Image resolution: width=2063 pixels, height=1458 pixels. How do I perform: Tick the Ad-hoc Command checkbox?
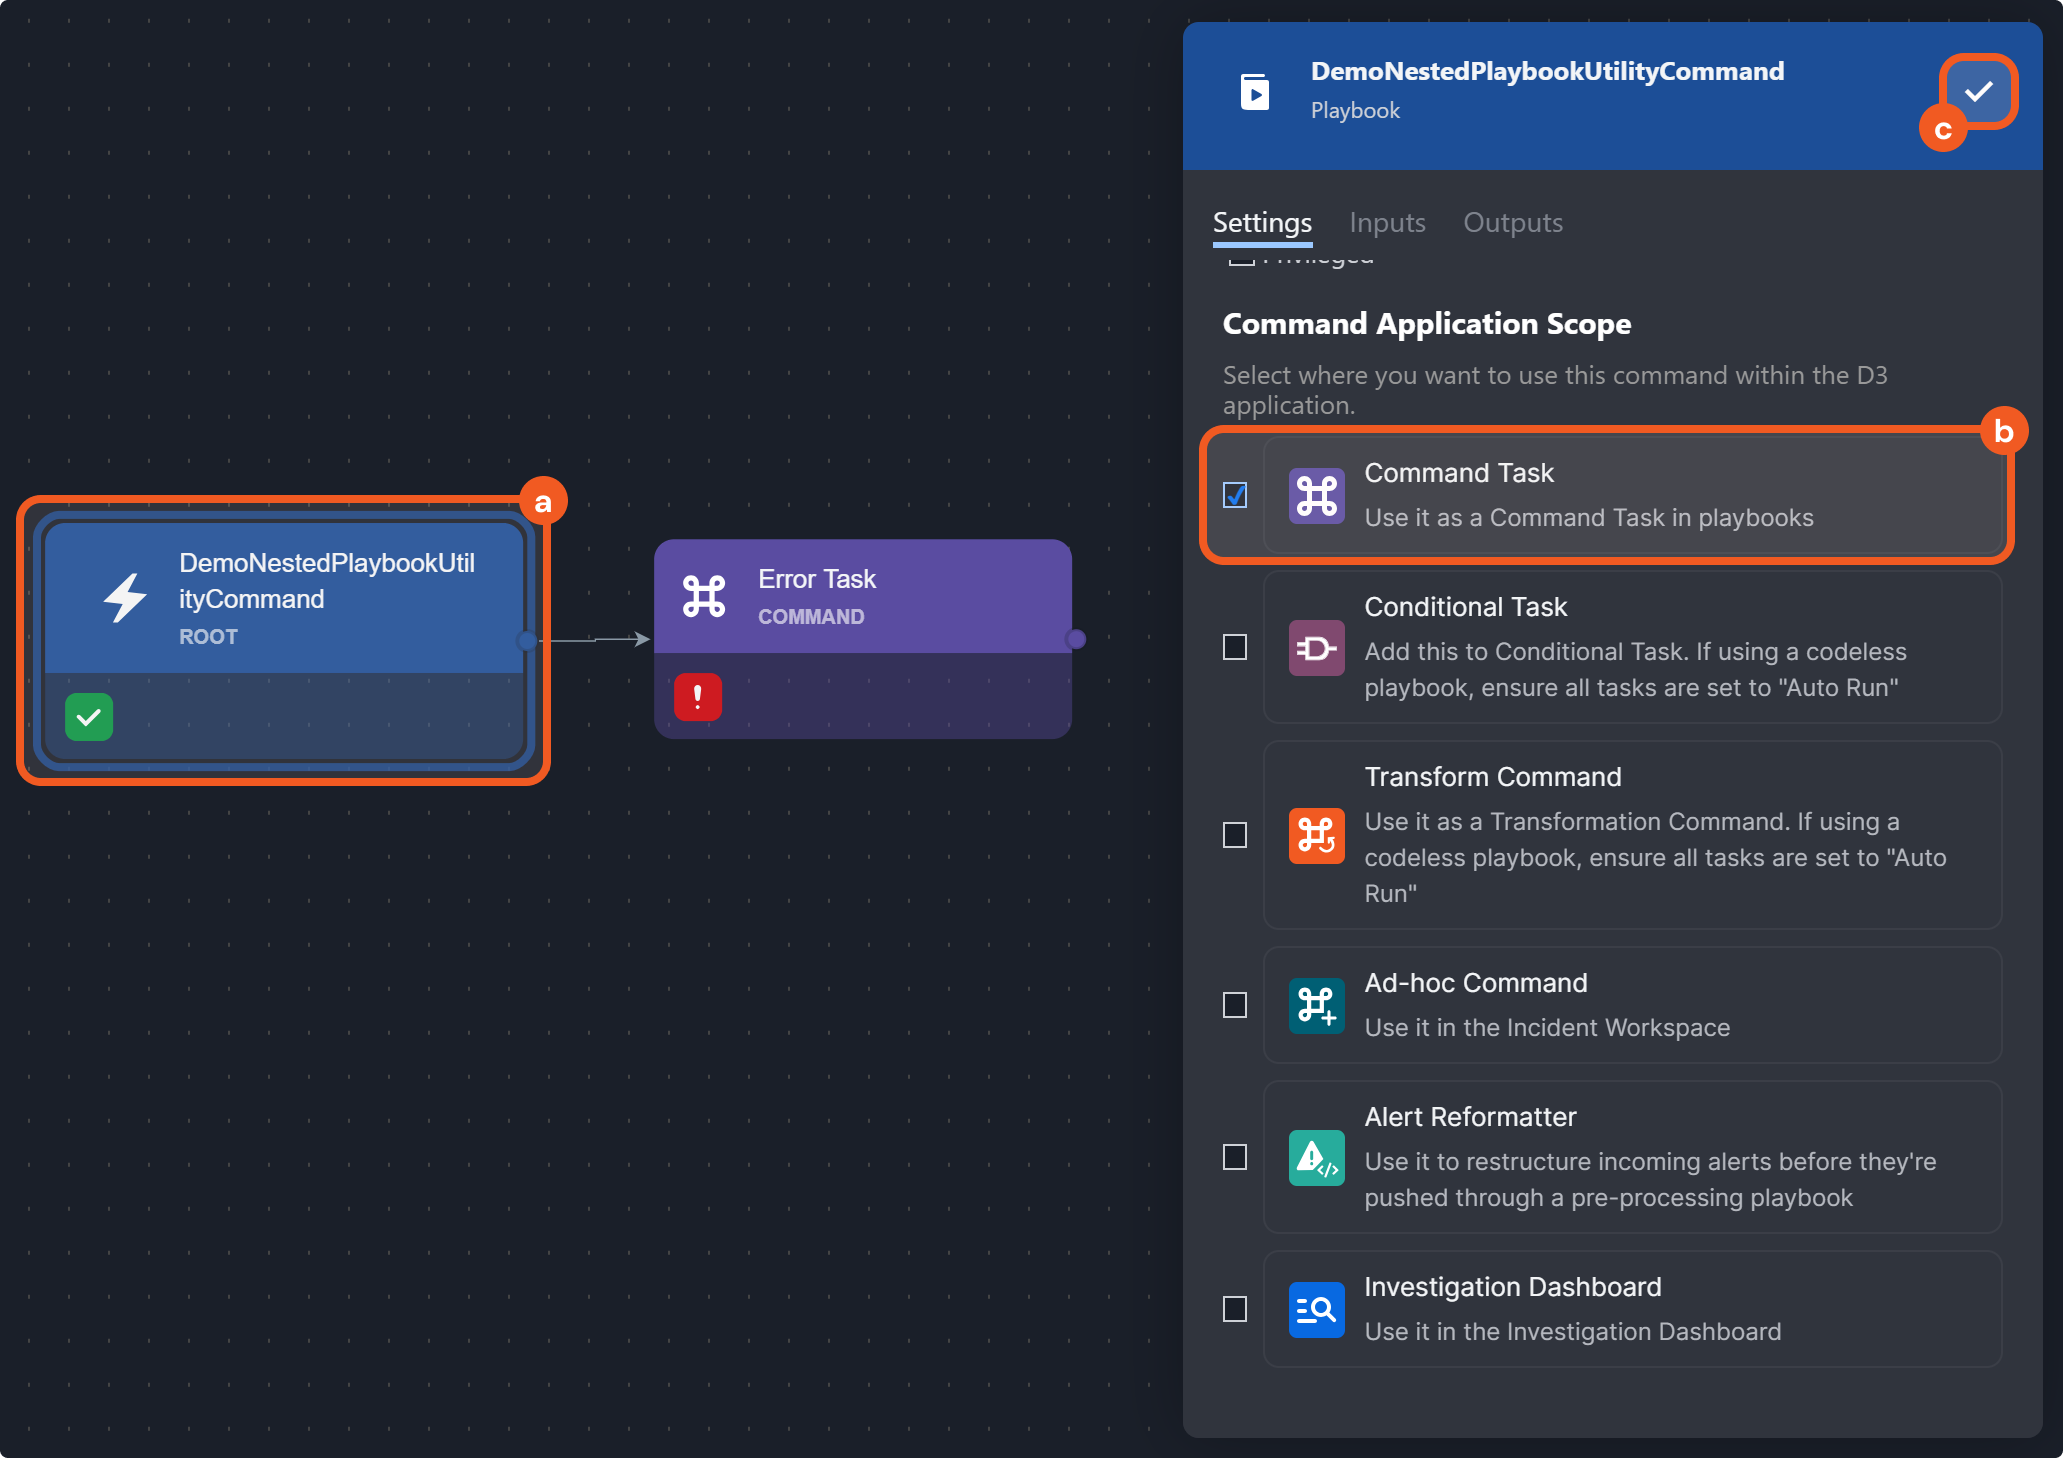(x=1235, y=1005)
